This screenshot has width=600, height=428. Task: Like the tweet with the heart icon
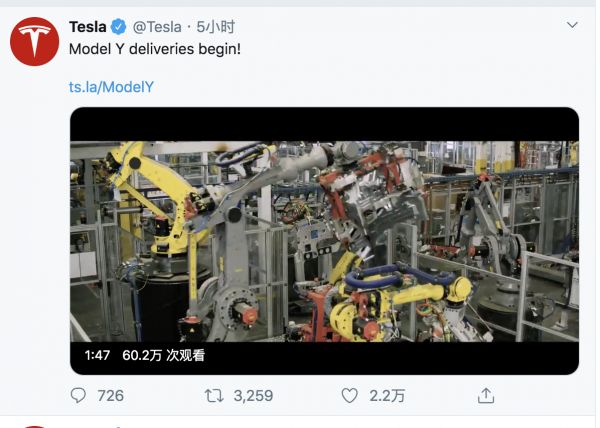pos(349,396)
